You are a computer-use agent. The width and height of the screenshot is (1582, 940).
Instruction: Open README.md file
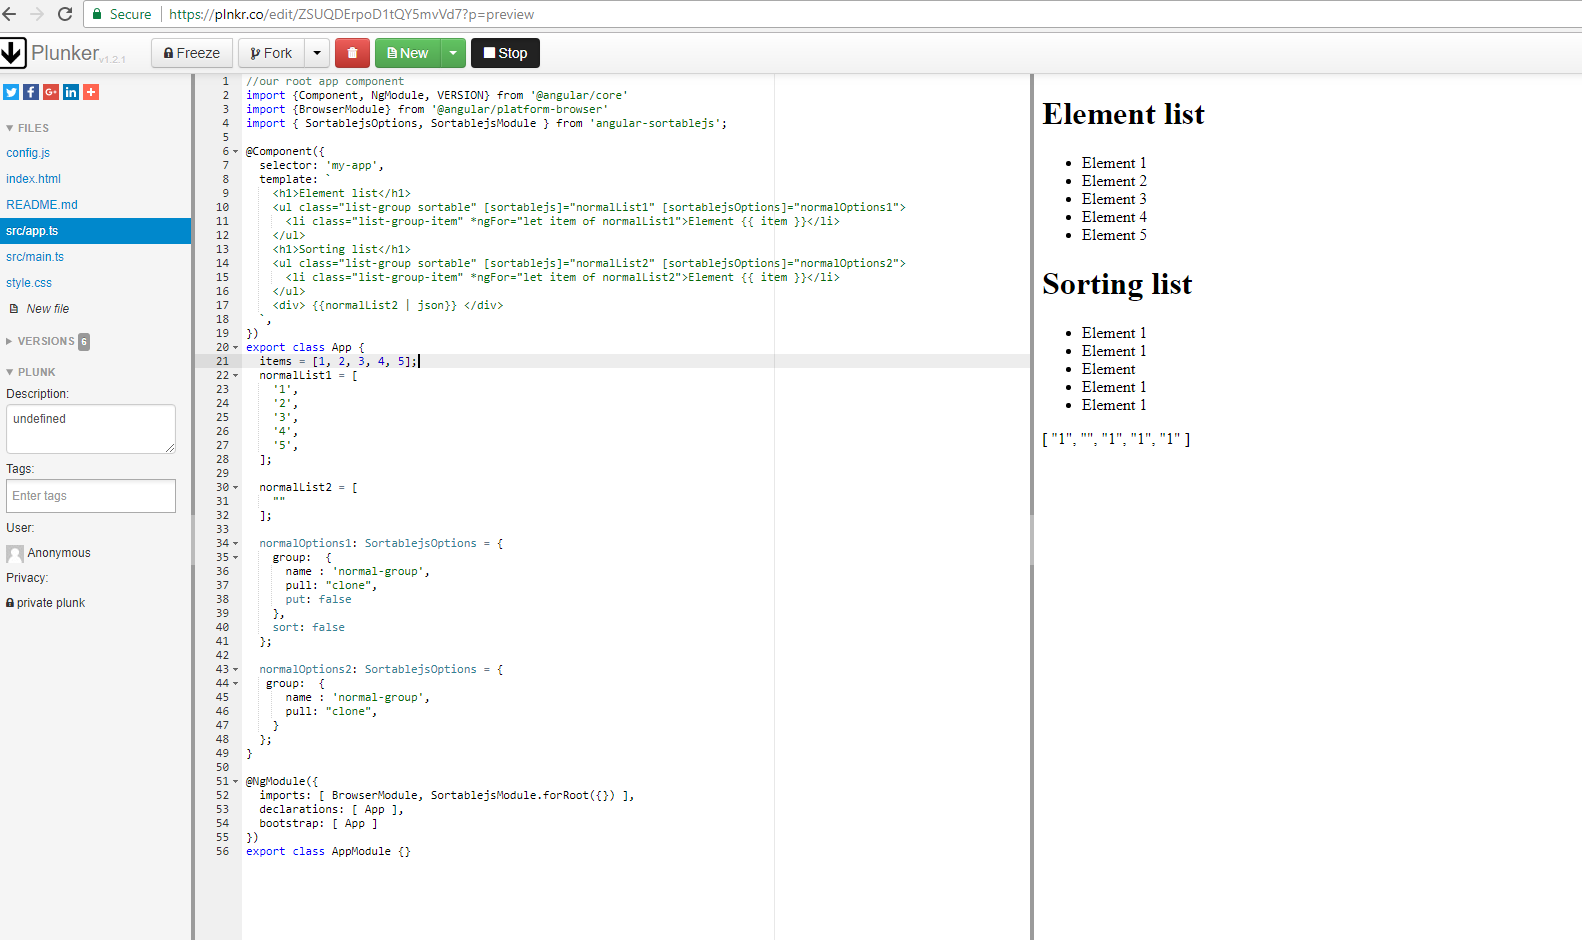coord(42,205)
